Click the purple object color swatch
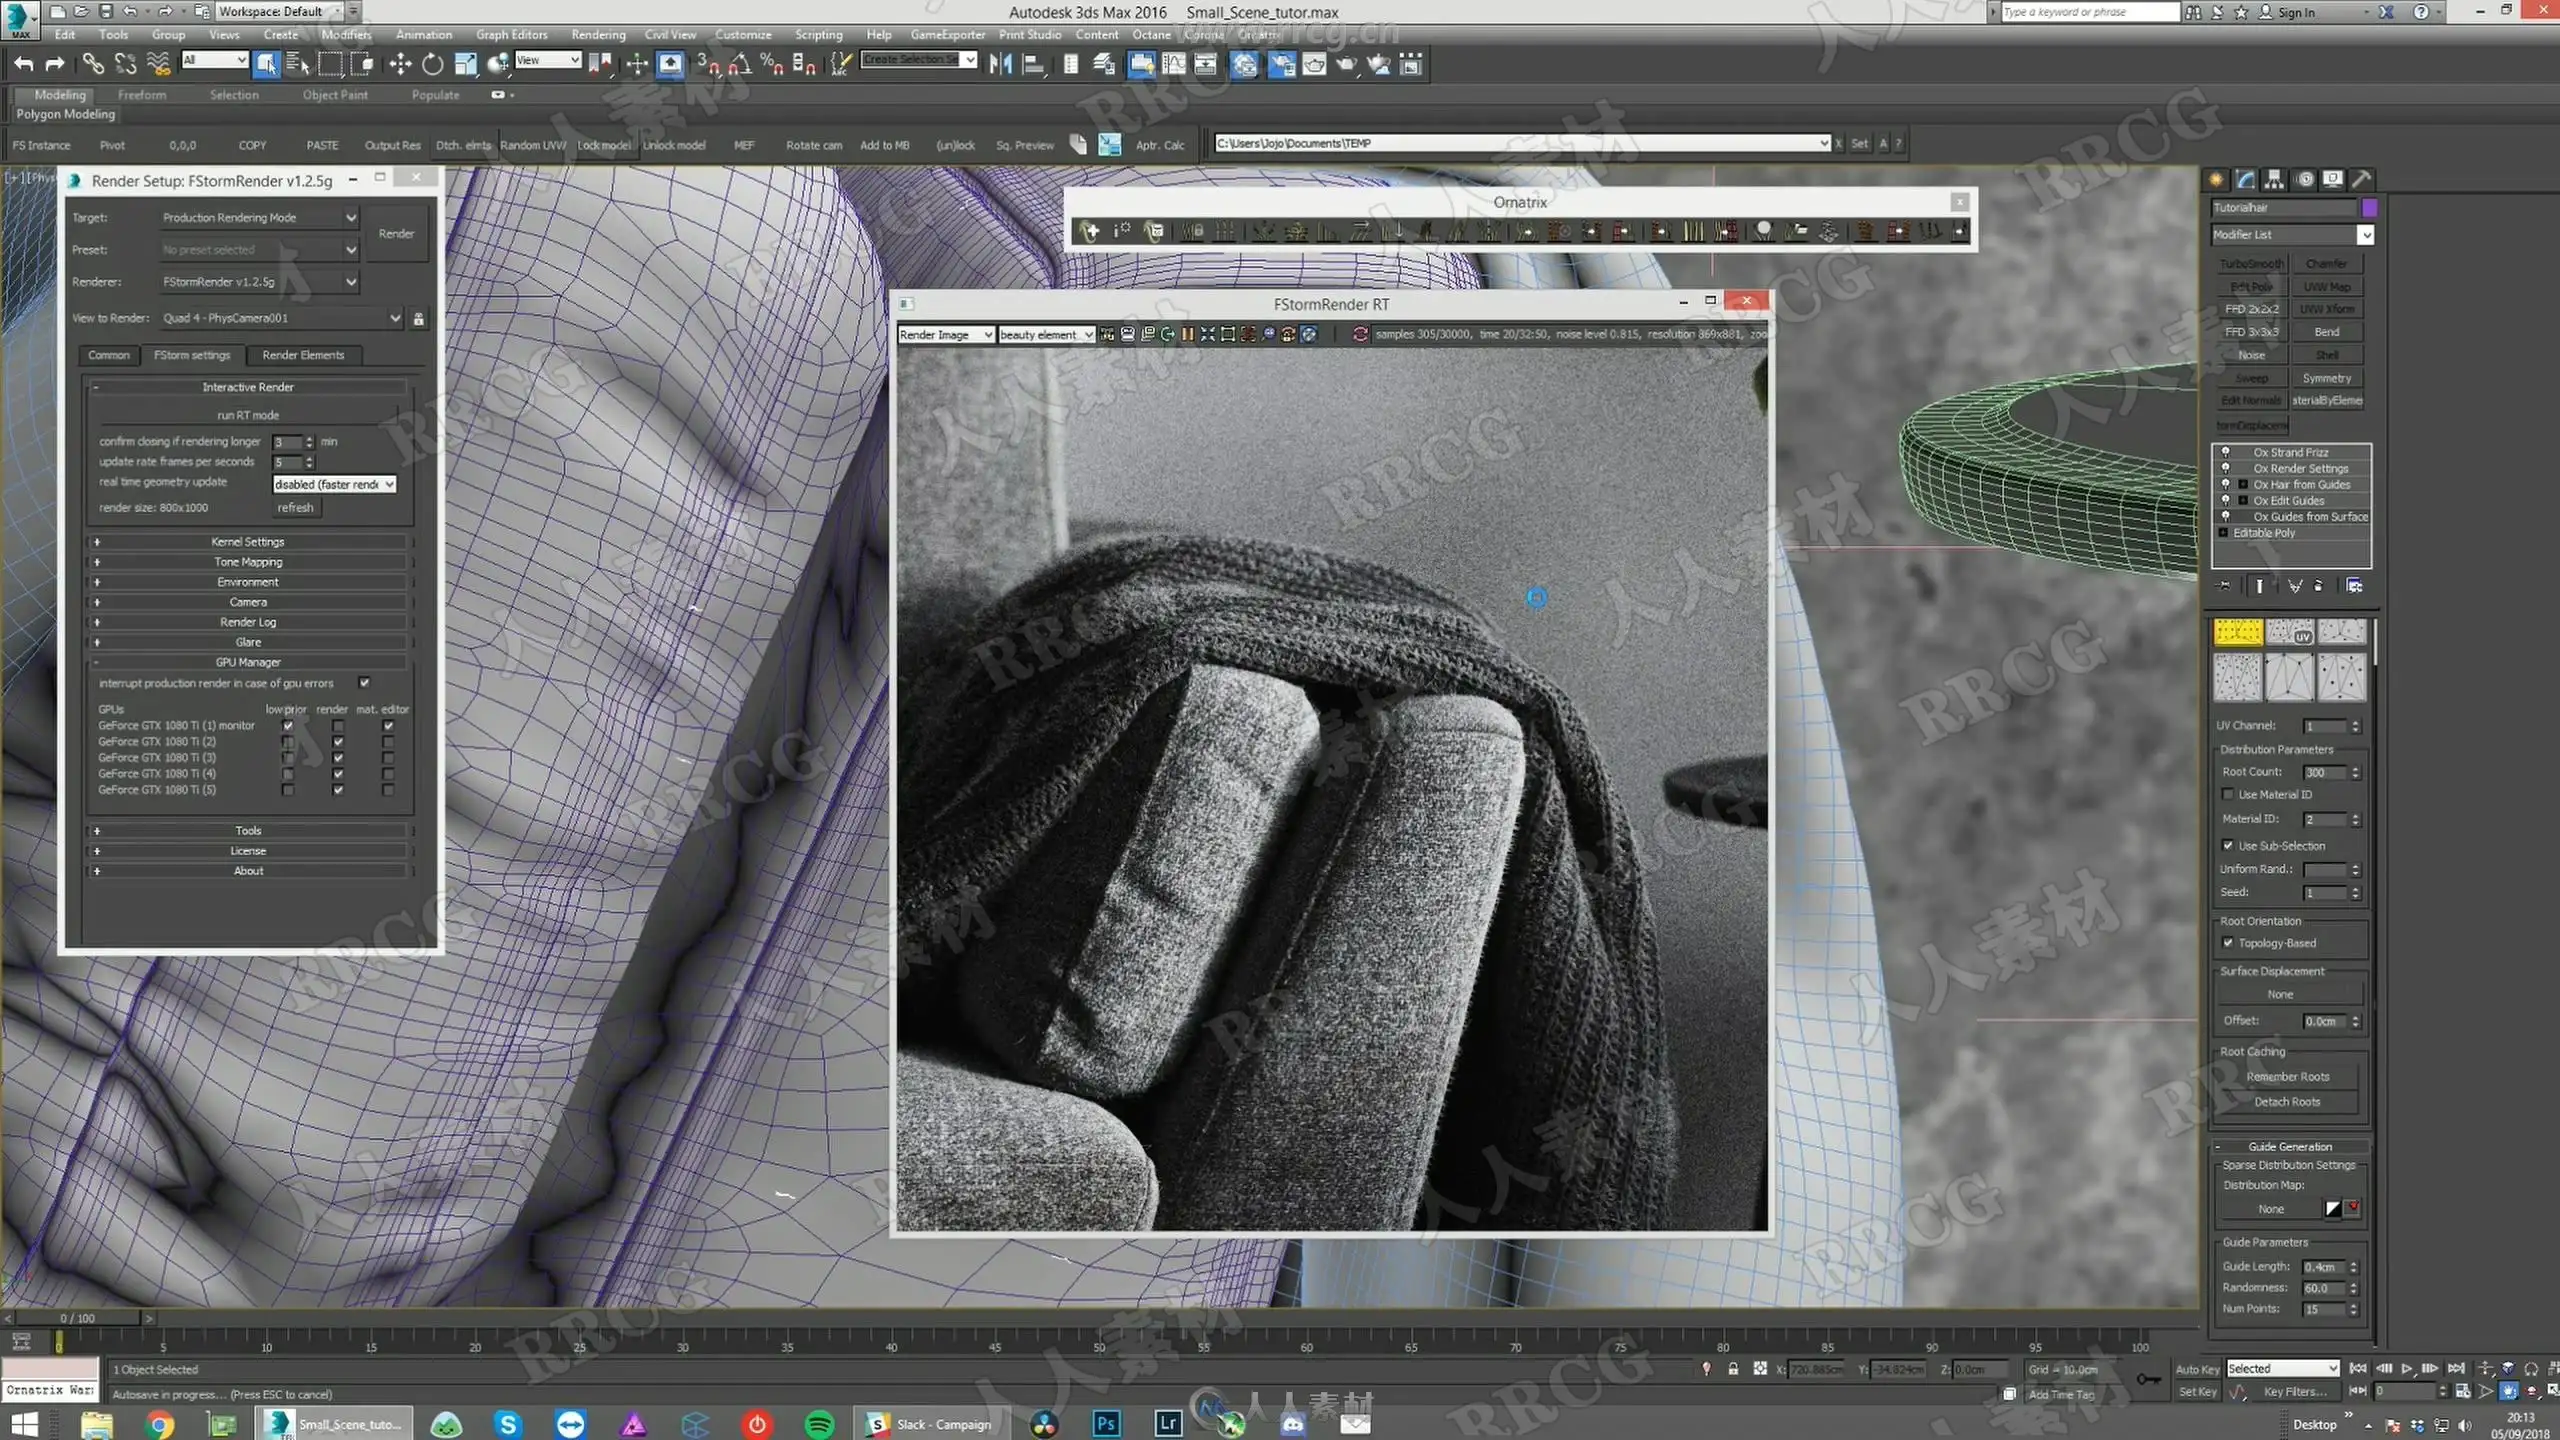This screenshot has width=2560, height=1440. pos(2369,208)
